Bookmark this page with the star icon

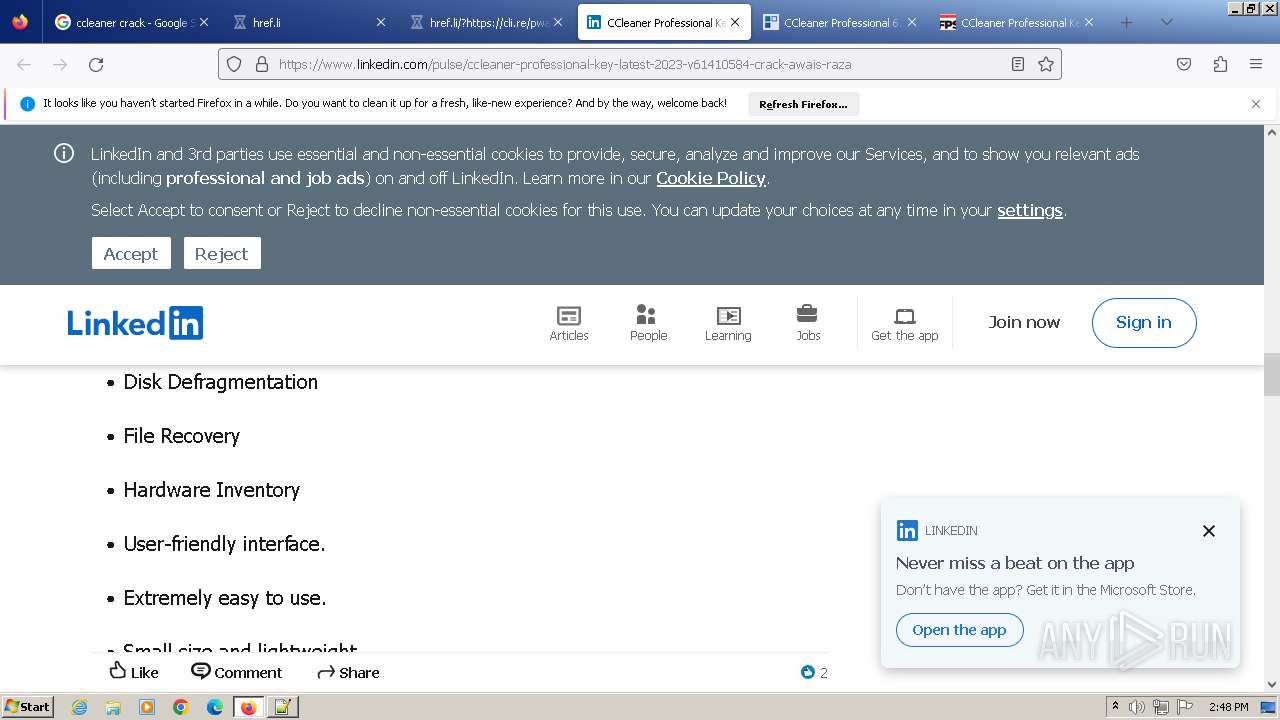[x=1046, y=64]
